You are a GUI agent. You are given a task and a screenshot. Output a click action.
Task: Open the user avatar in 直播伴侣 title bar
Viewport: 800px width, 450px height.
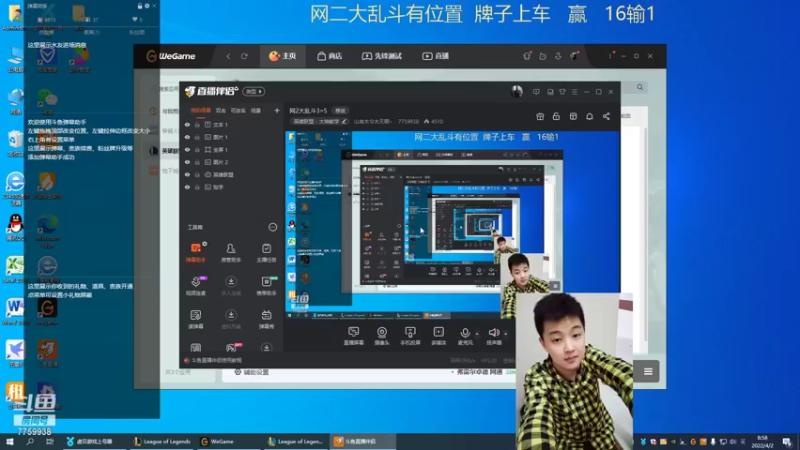click(x=517, y=91)
